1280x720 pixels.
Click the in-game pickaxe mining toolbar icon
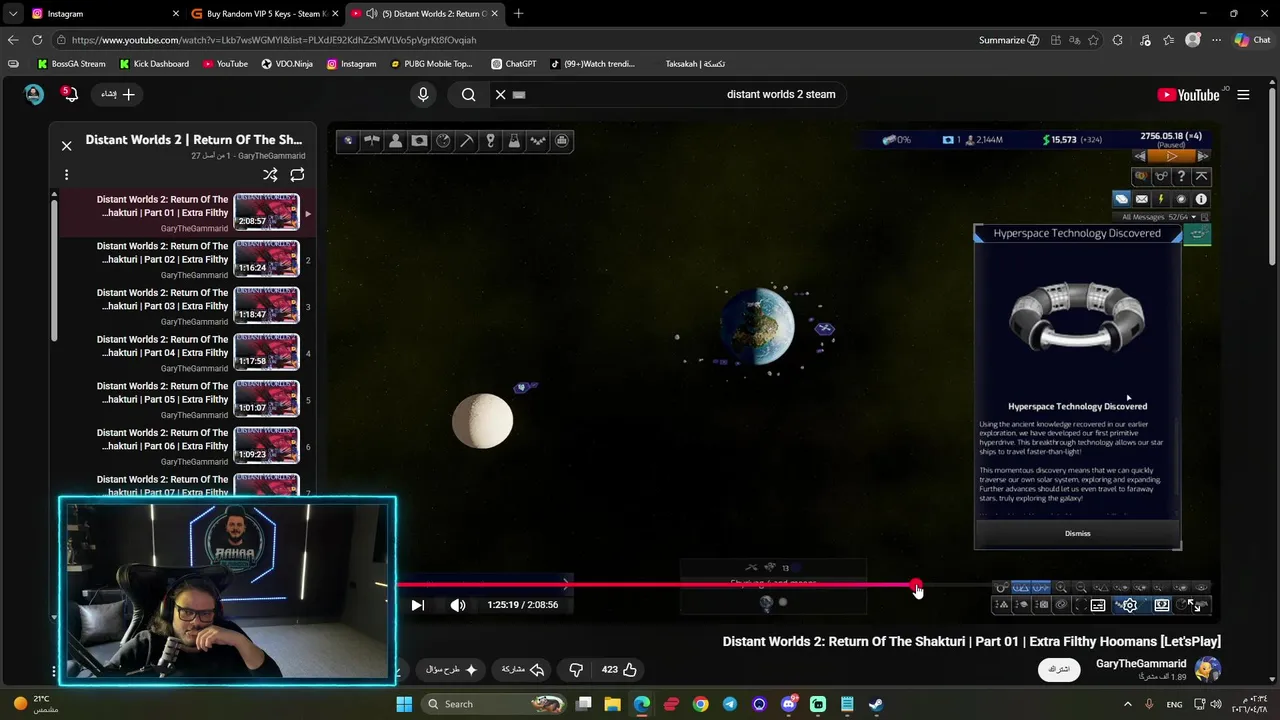467,141
